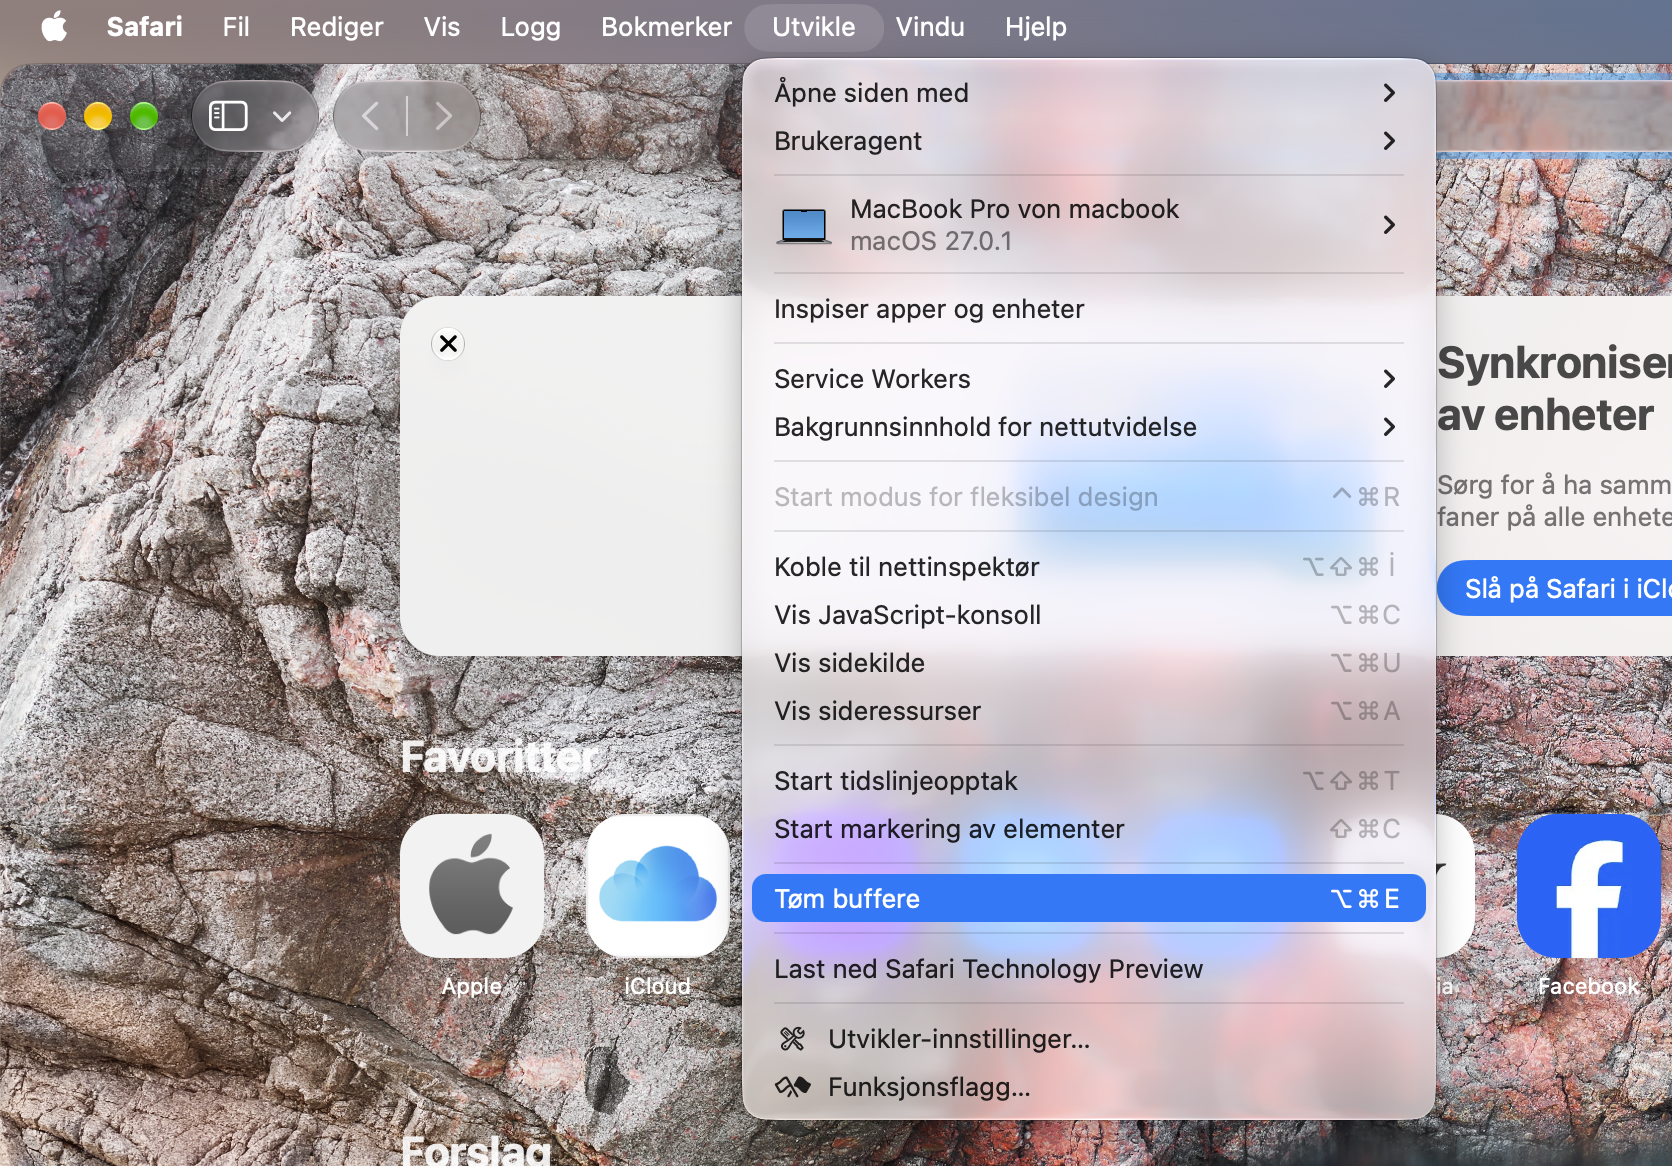Select Vis sidekilde
This screenshot has width=1672, height=1166.
1089,663
